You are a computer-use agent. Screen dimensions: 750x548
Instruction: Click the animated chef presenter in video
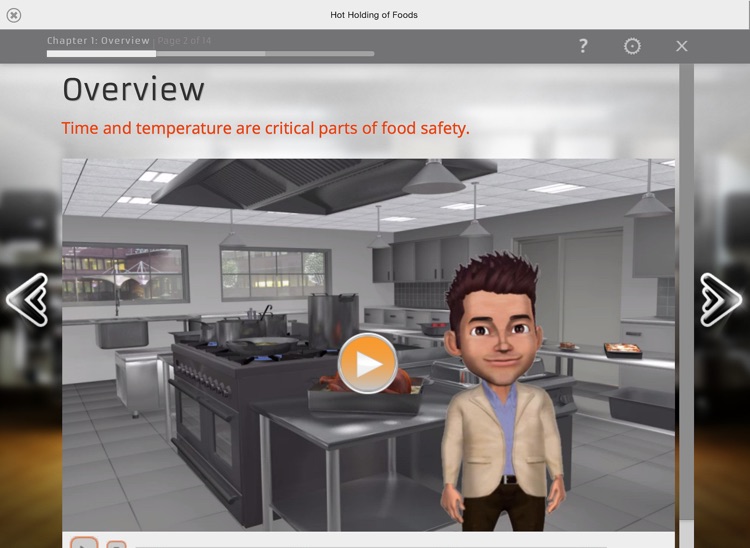click(501, 393)
